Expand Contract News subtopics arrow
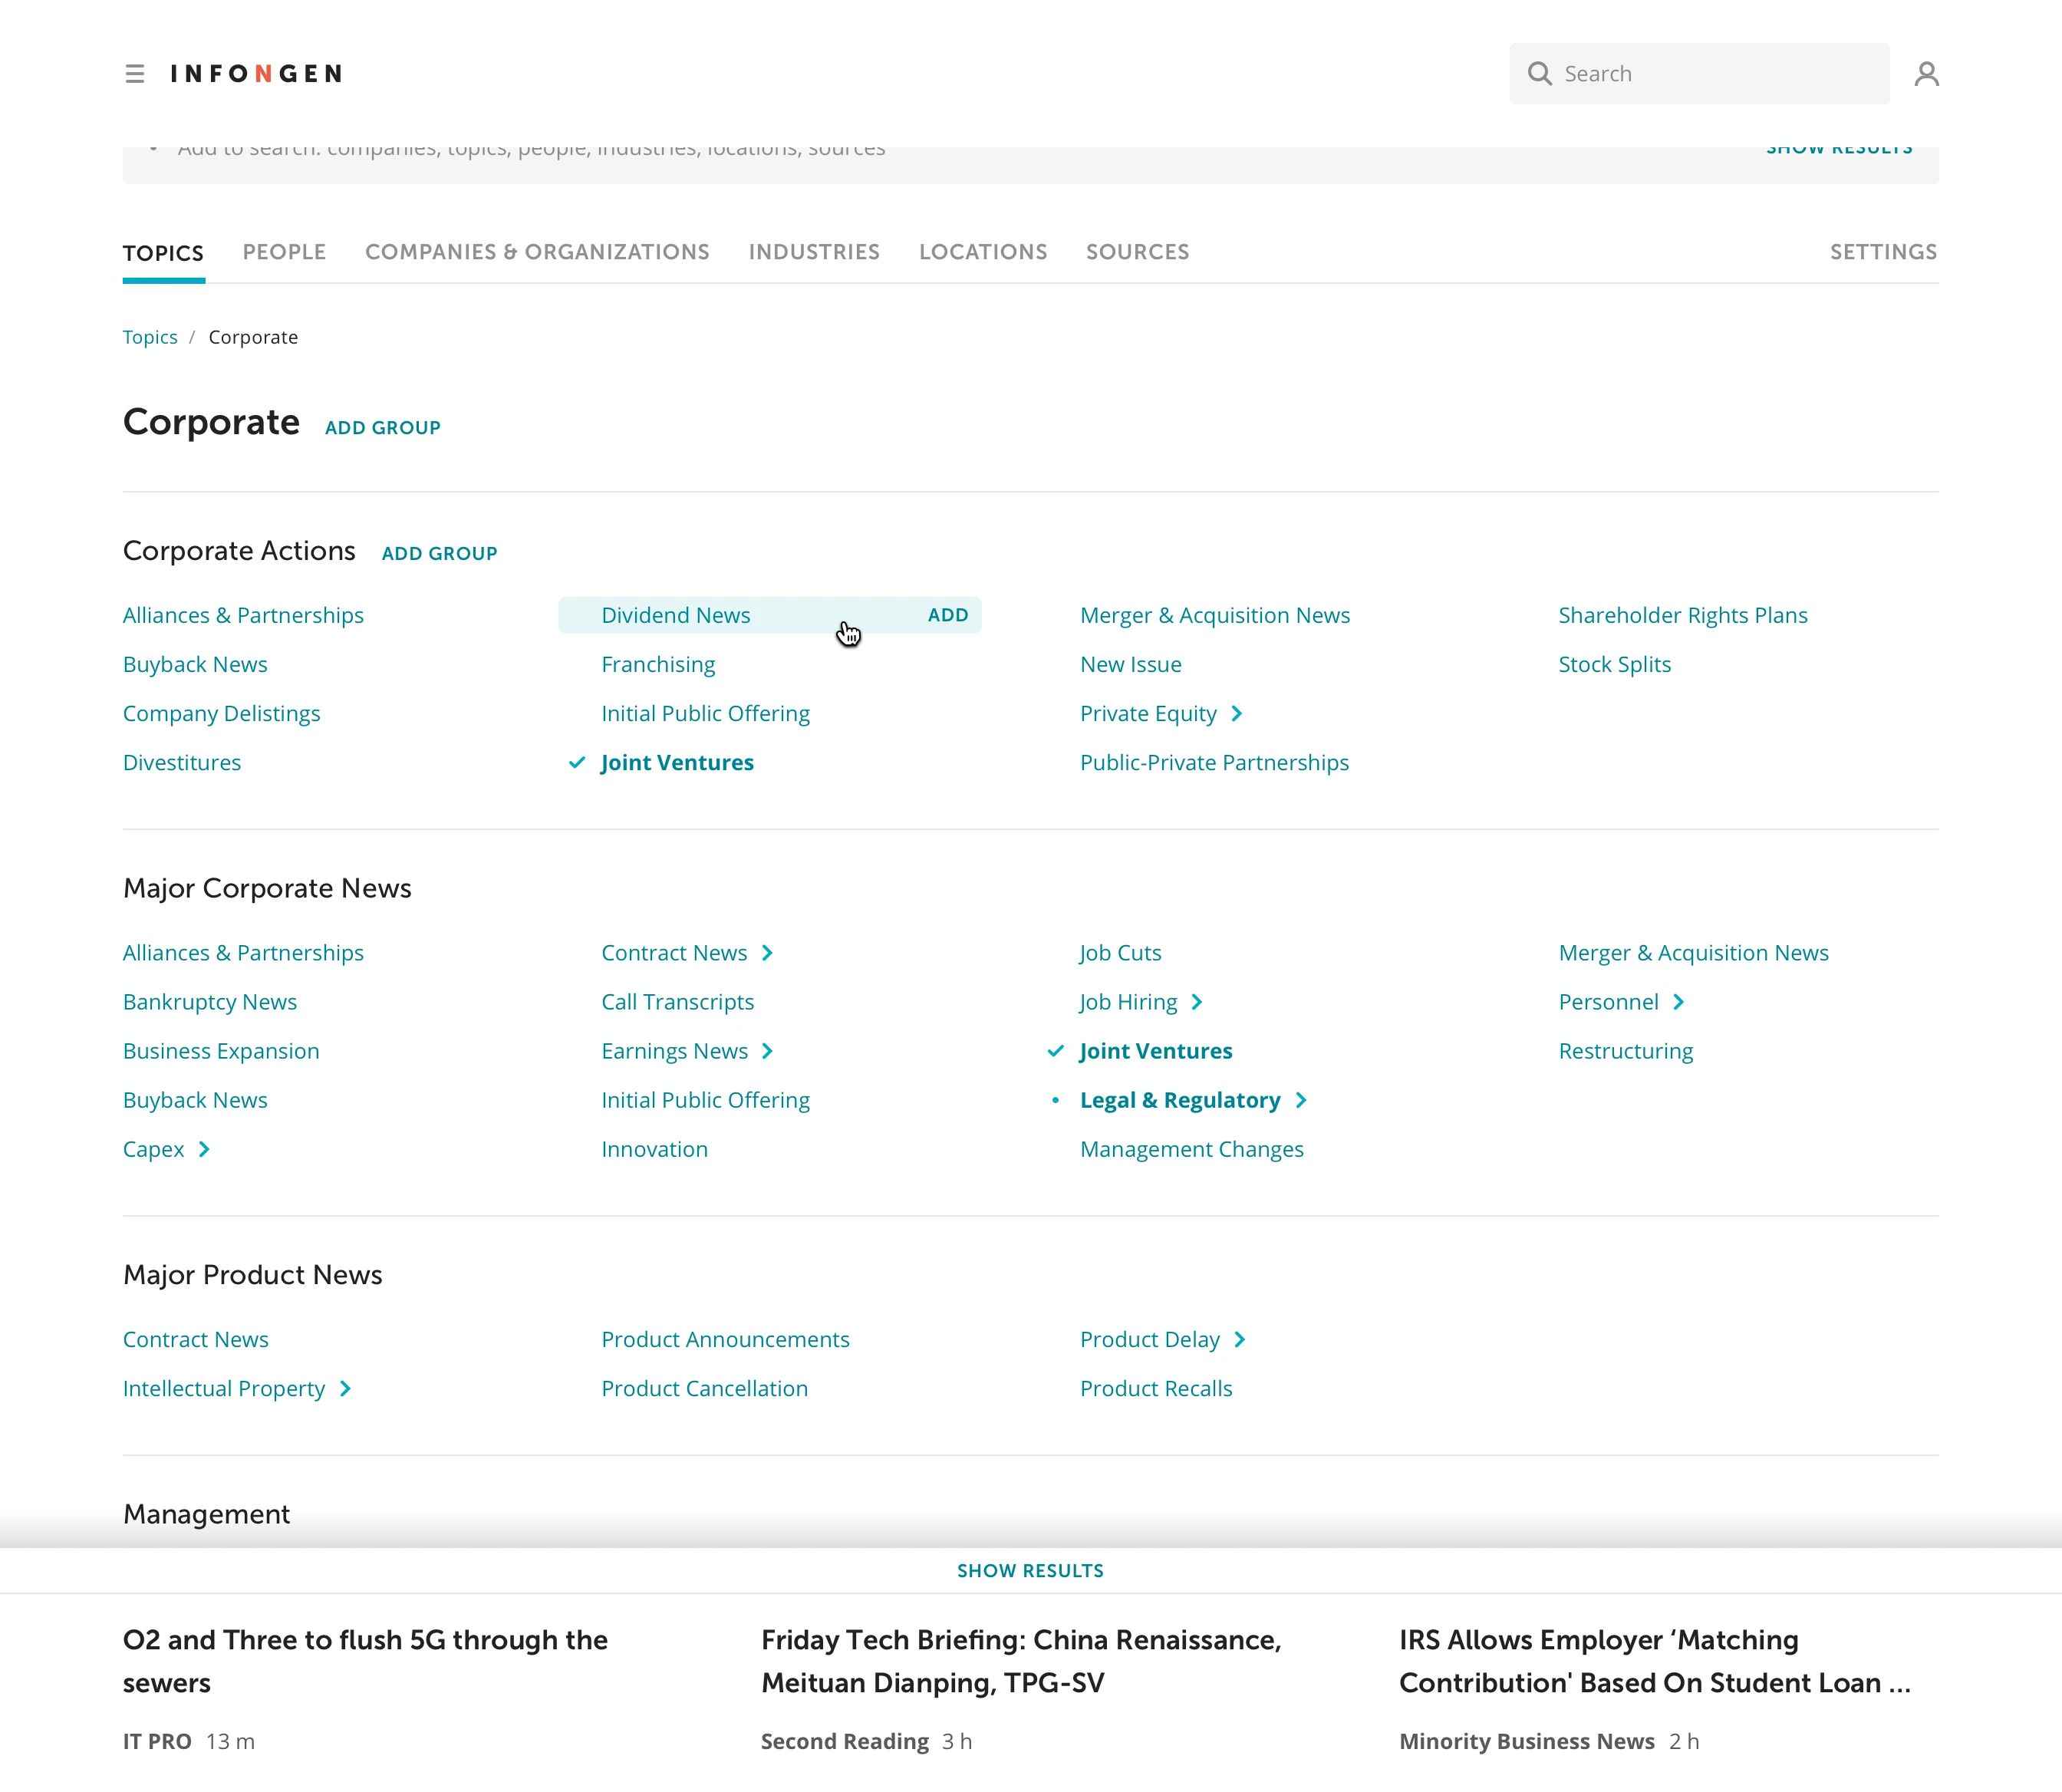Viewport: 2062px width, 1792px height. (767, 953)
